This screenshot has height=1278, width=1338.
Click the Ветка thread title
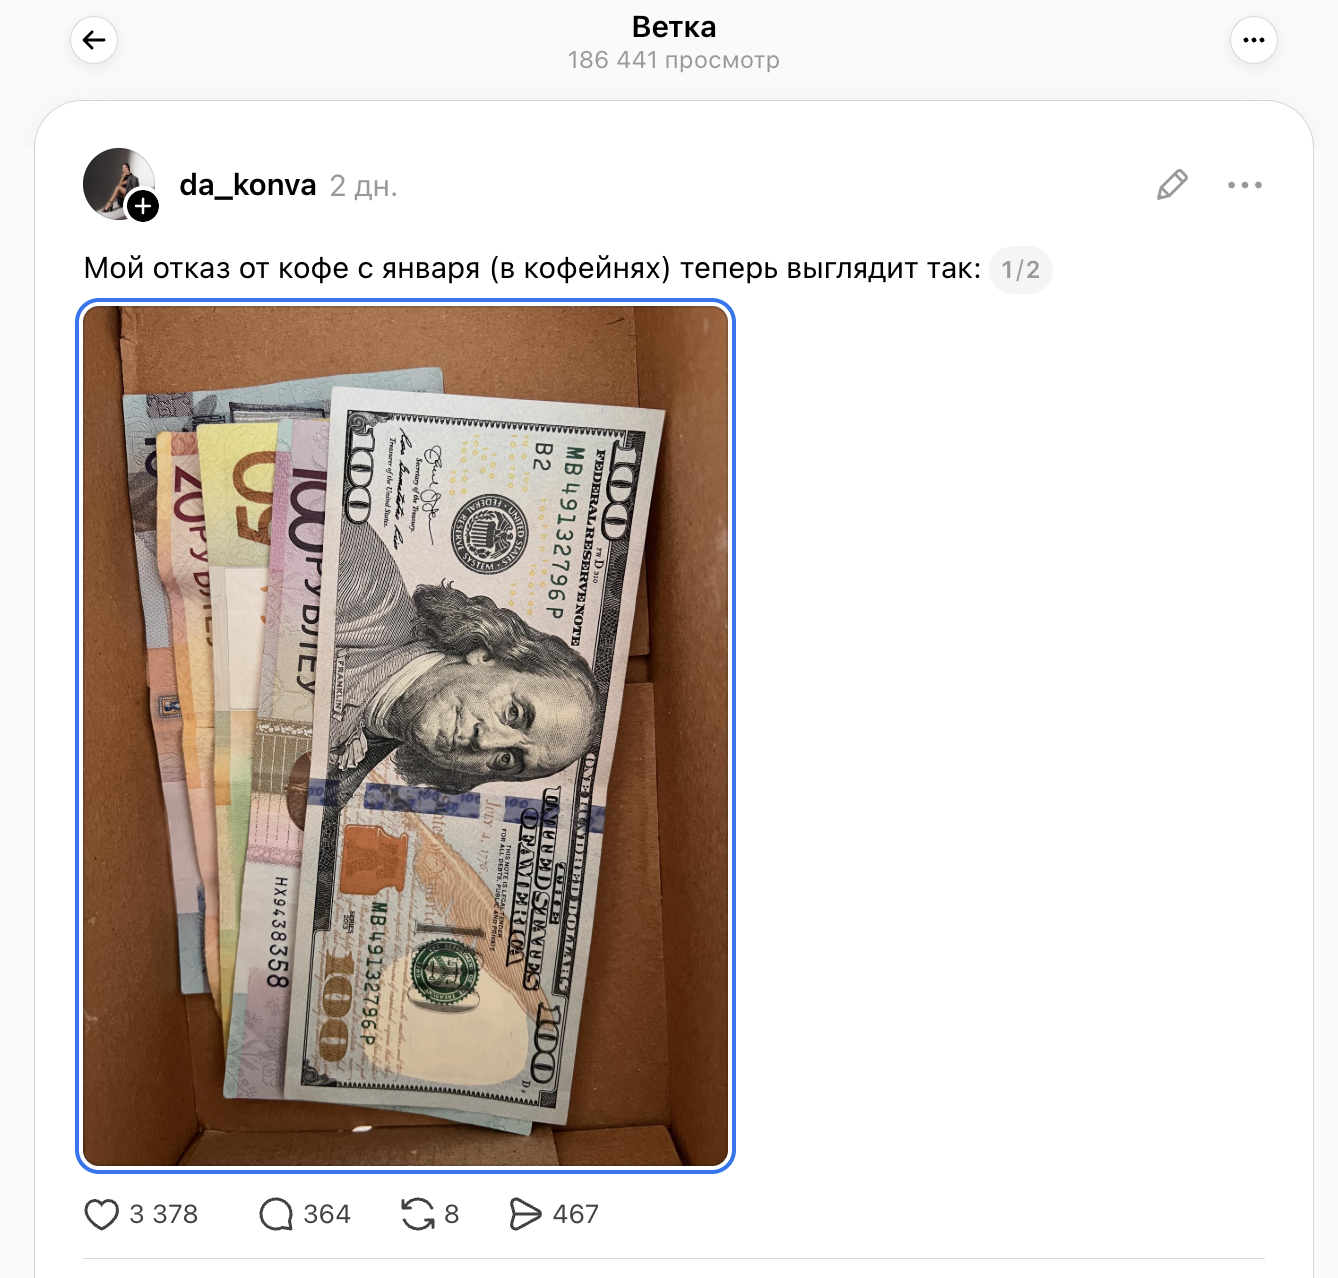point(674,27)
